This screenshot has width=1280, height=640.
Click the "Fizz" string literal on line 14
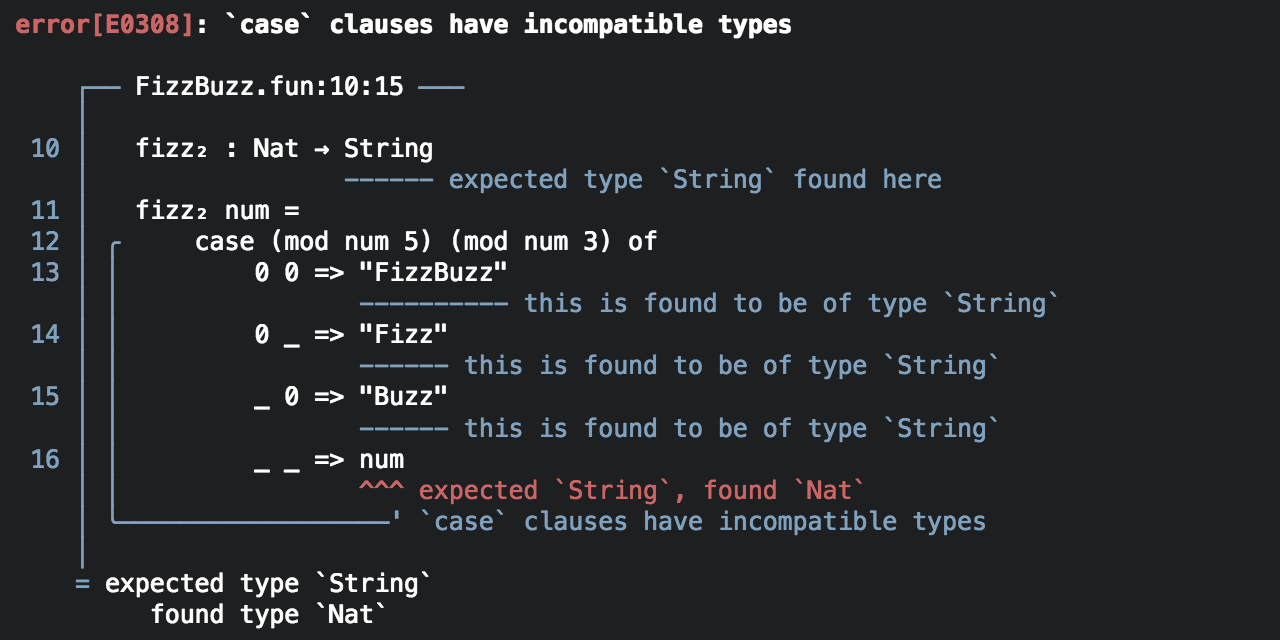click(404, 335)
